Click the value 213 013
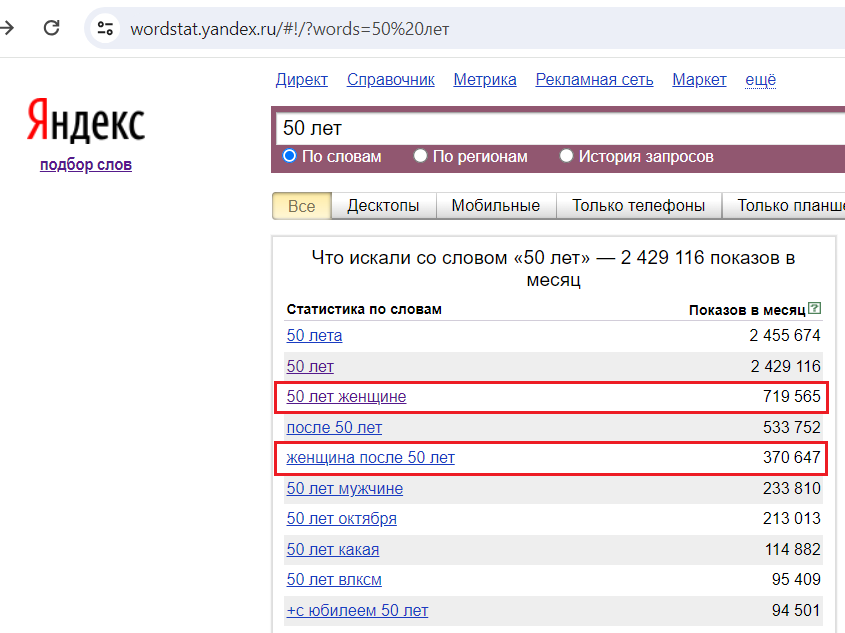This screenshot has width=845, height=633. (792, 519)
